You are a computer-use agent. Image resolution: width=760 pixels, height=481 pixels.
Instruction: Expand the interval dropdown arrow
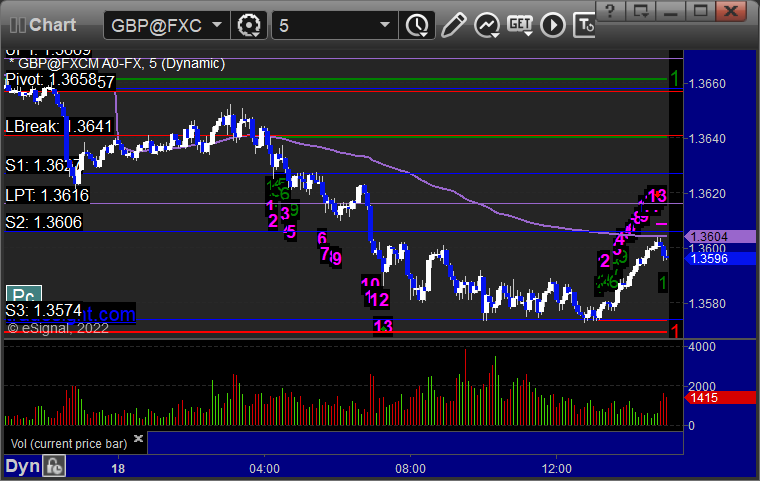[385, 25]
